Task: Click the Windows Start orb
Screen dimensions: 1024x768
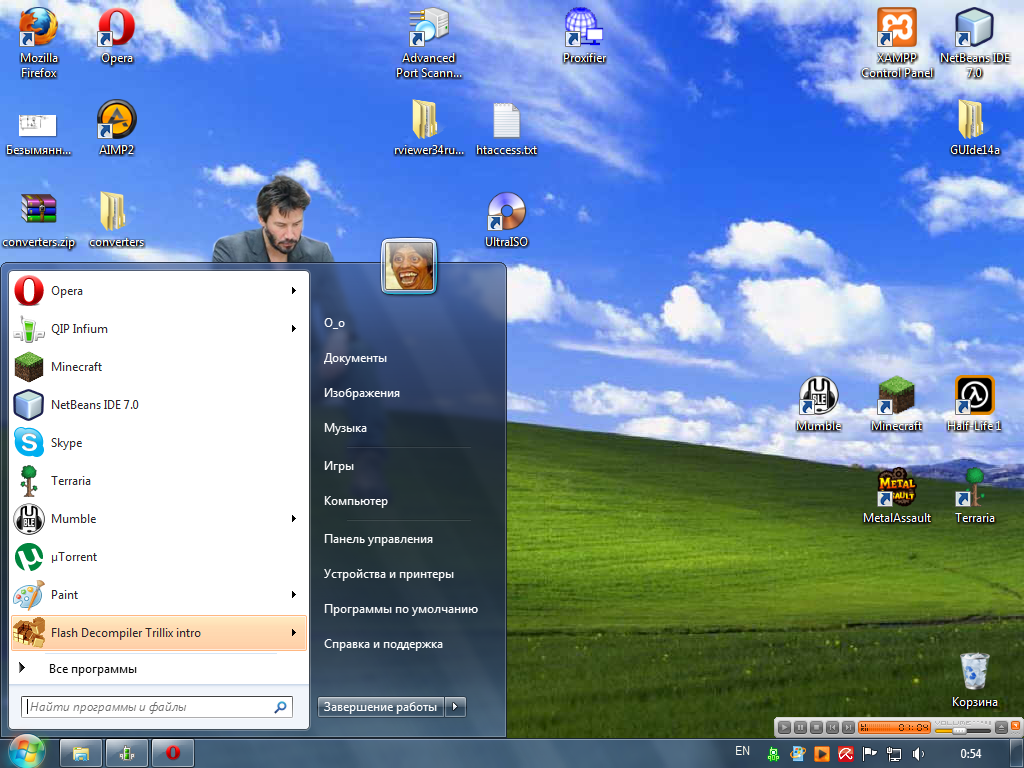Action: [27, 752]
